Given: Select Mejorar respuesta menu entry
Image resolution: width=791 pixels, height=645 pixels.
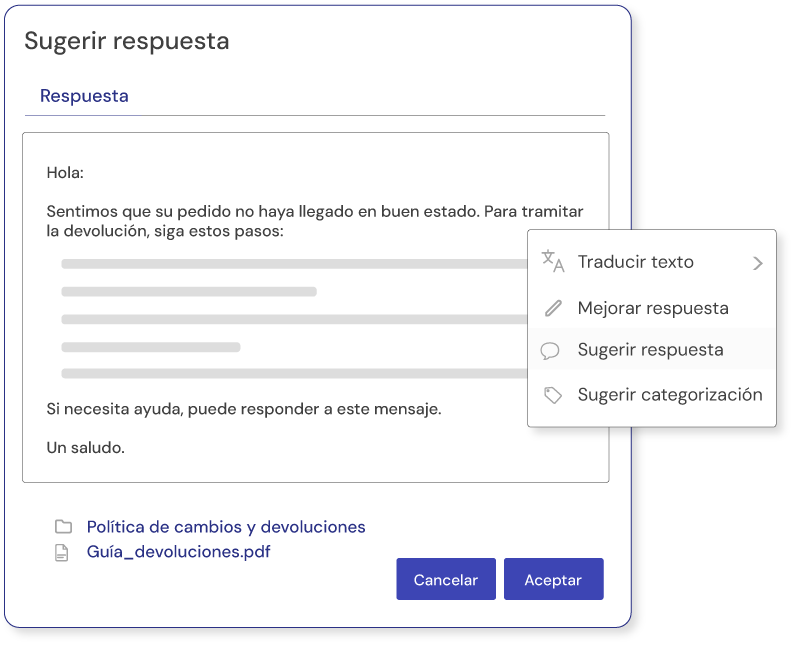Looking at the screenshot, I should pyautogui.click(x=652, y=308).
